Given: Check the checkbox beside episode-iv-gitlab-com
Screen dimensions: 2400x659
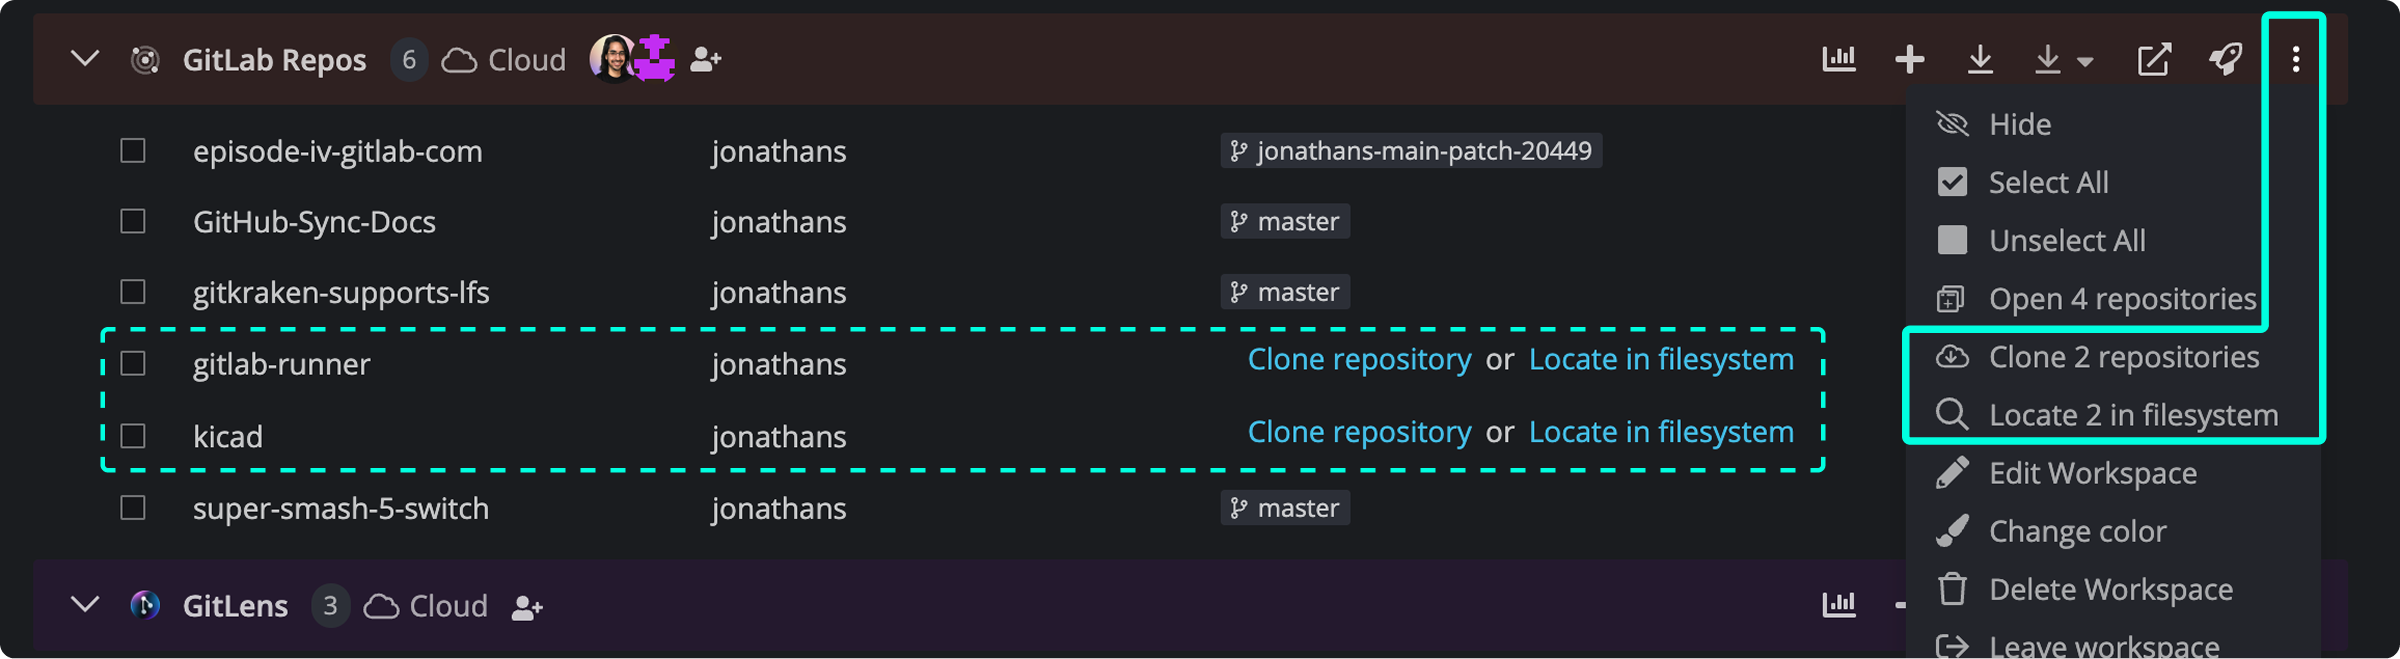Looking at the screenshot, I should pos(133,151).
